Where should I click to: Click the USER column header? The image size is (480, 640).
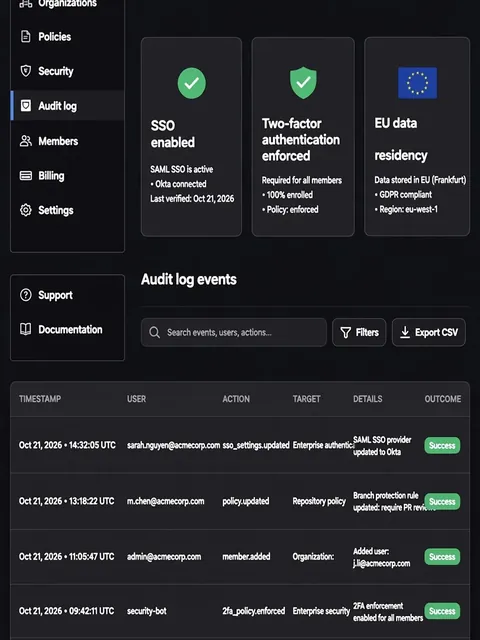coord(136,399)
